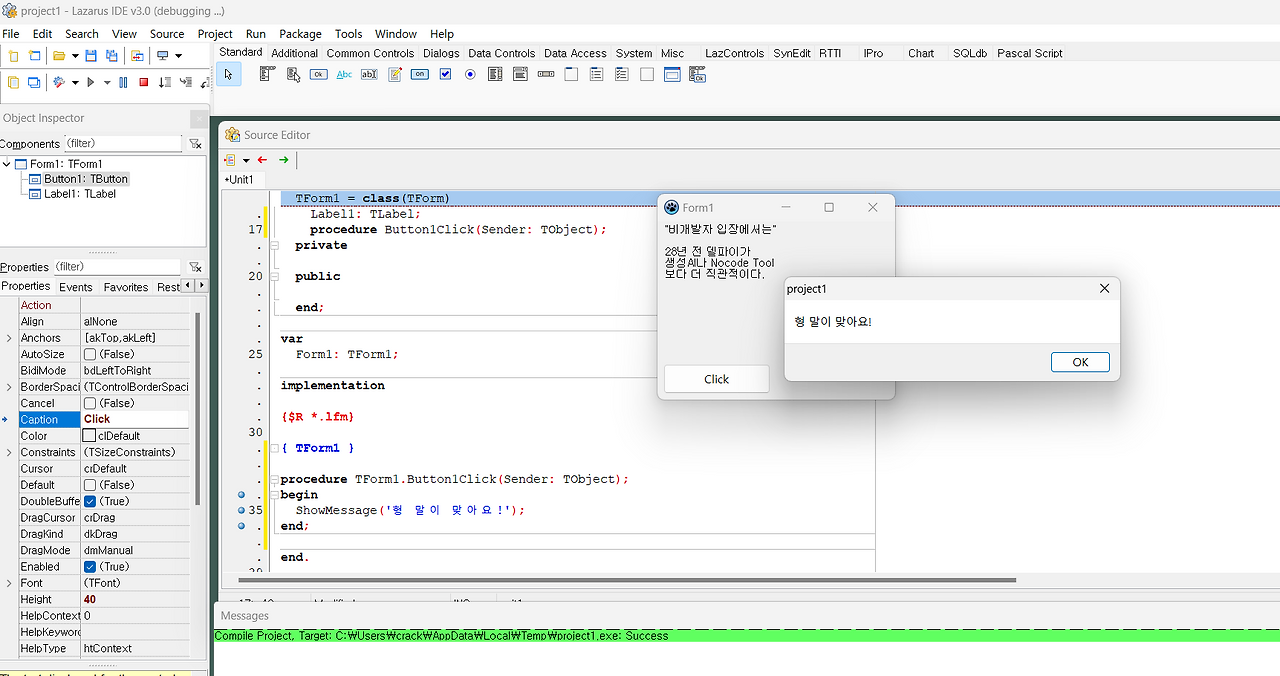Click the red Stop debugging icon
The width and height of the screenshot is (1280, 676).
click(144, 82)
